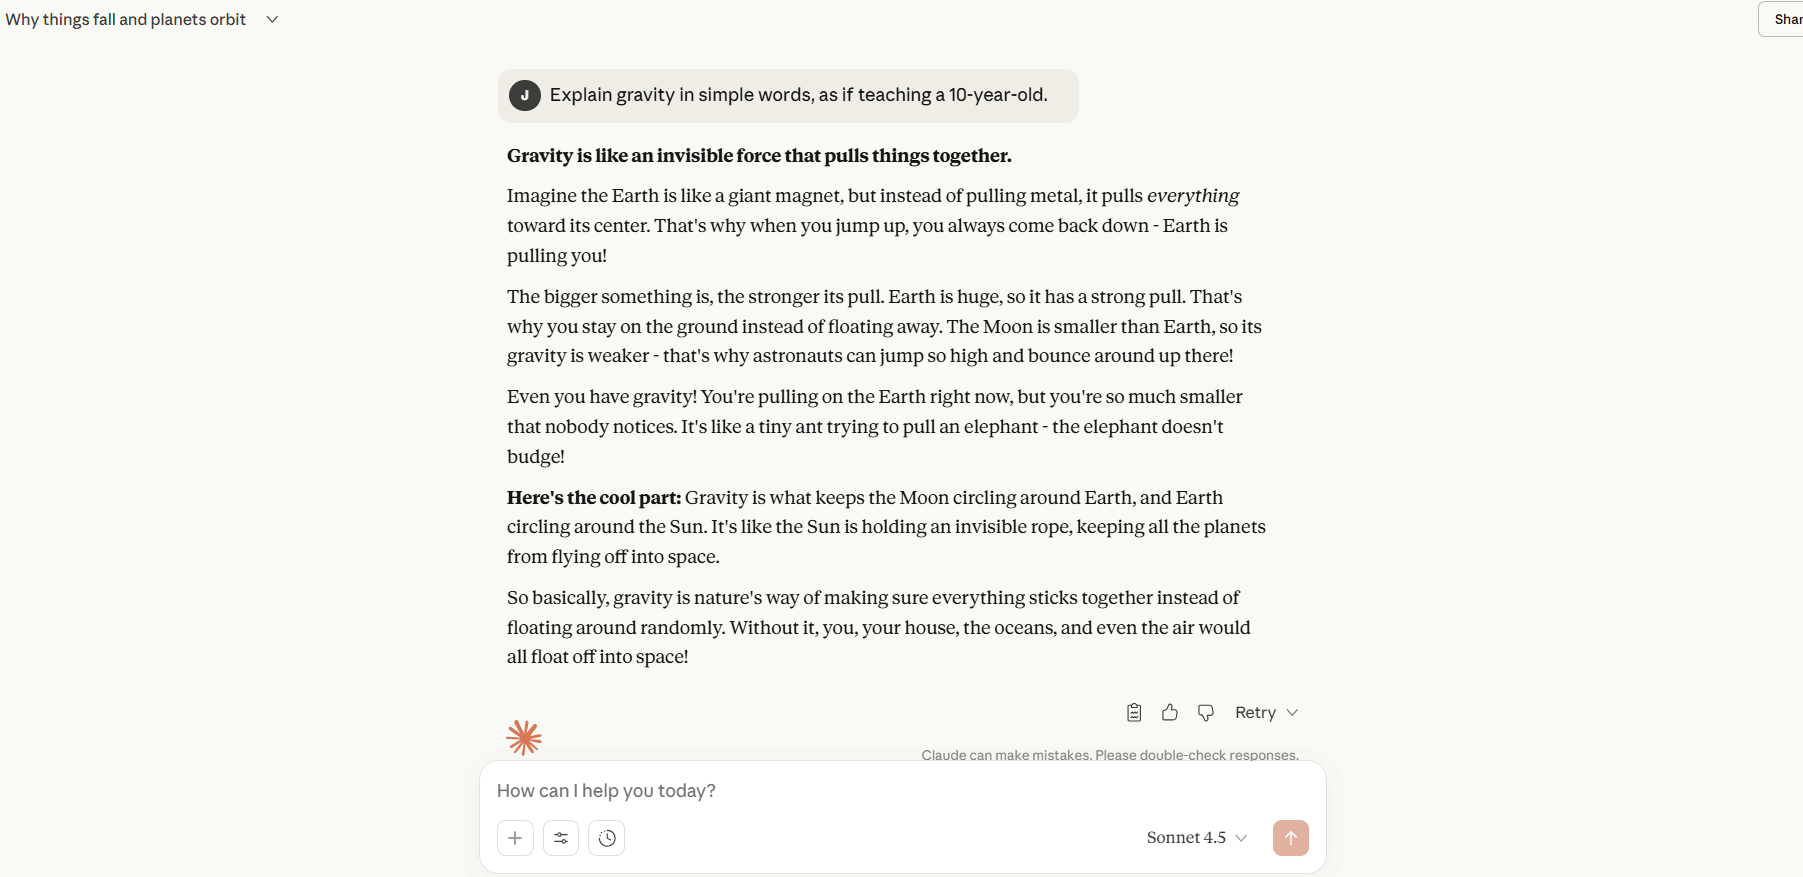Open the chevron next to Retry
The image size is (1803, 877).
(x=1292, y=712)
